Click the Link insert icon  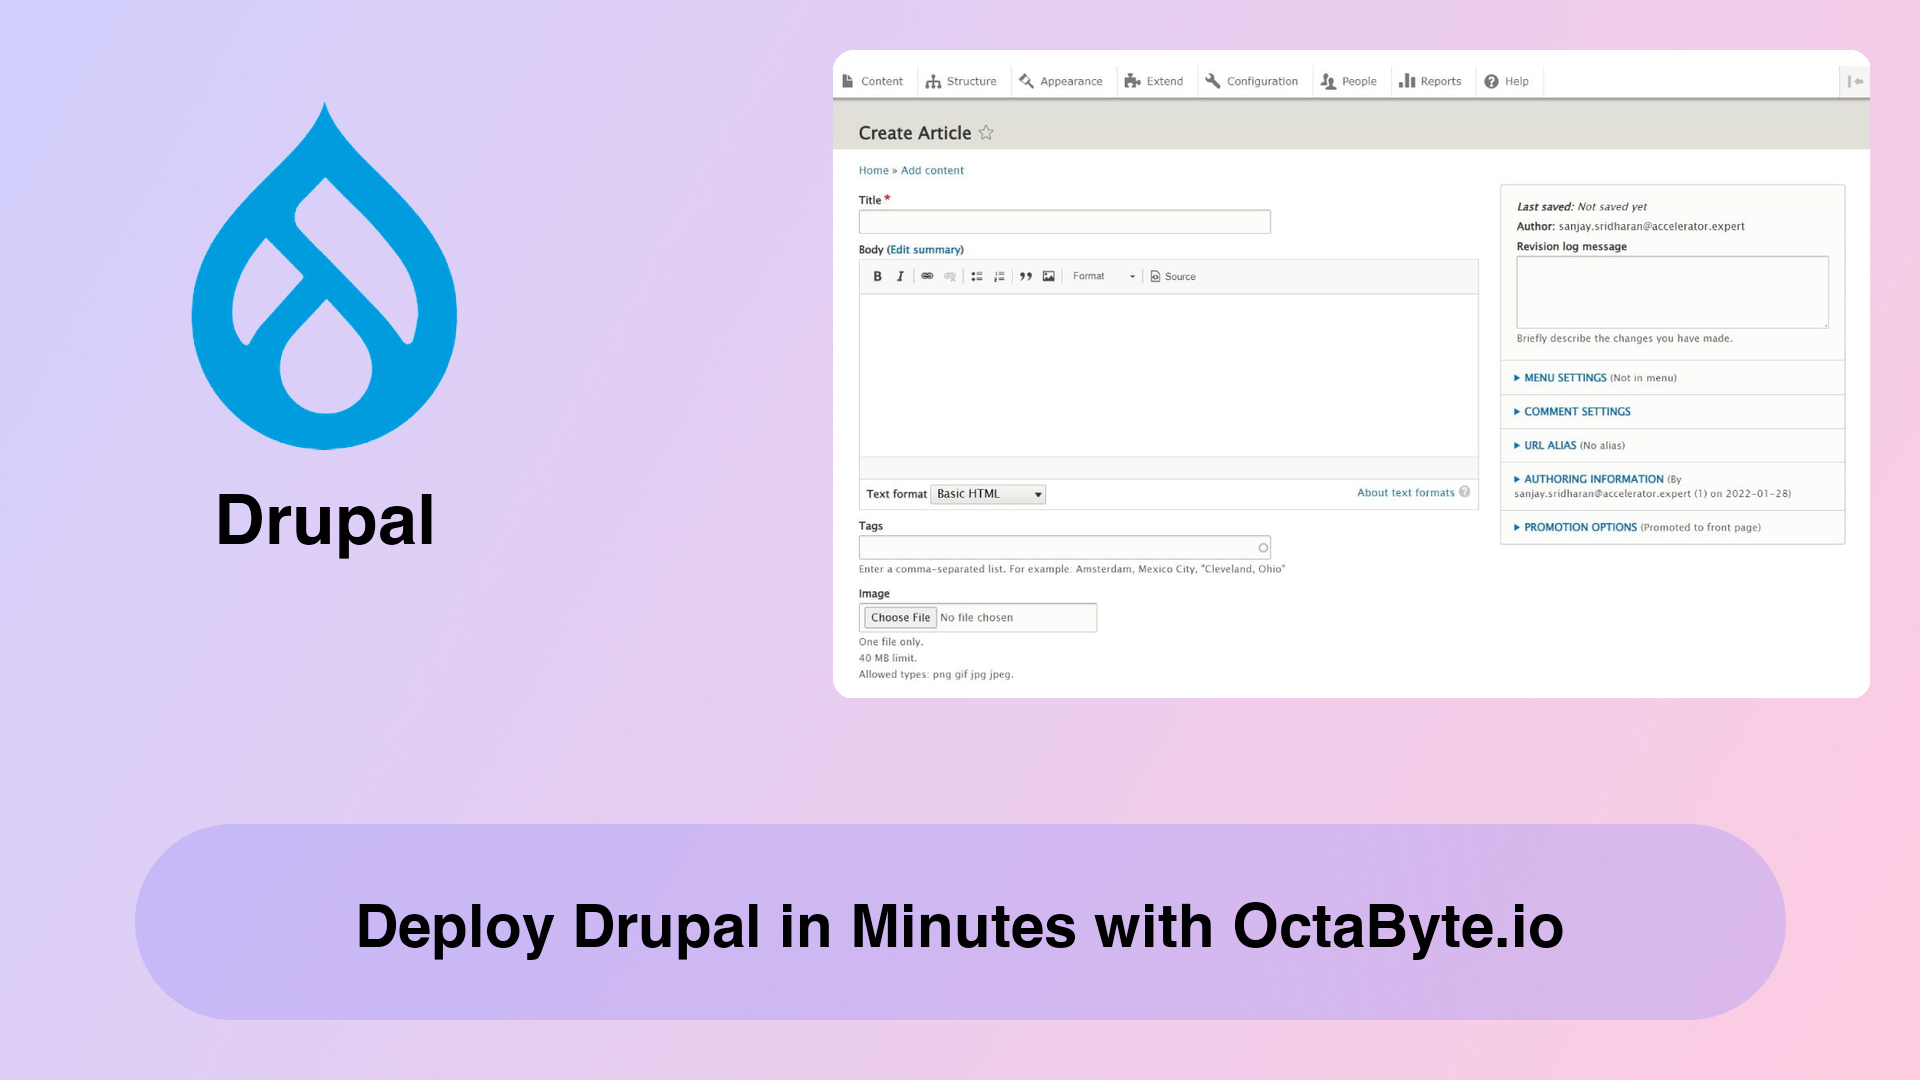tap(926, 276)
